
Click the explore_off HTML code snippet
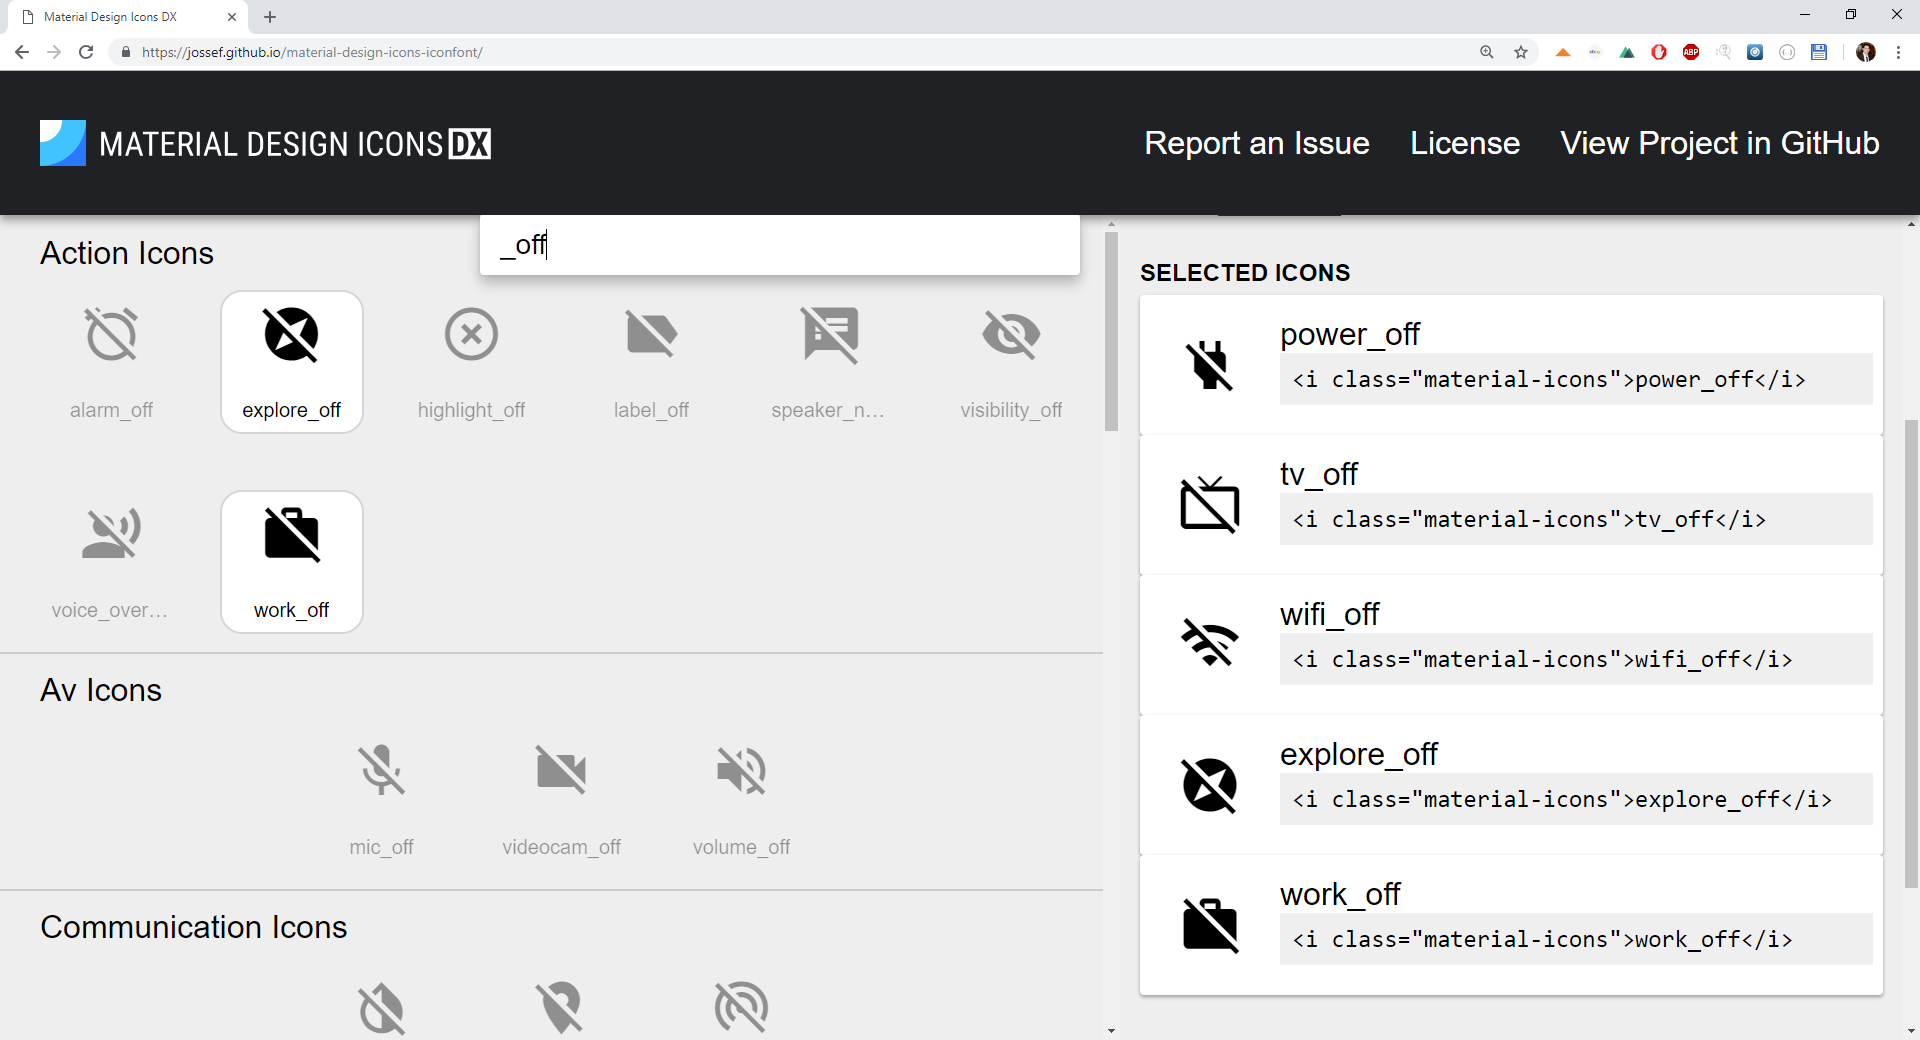pyautogui.click(x=1576, y=799)
